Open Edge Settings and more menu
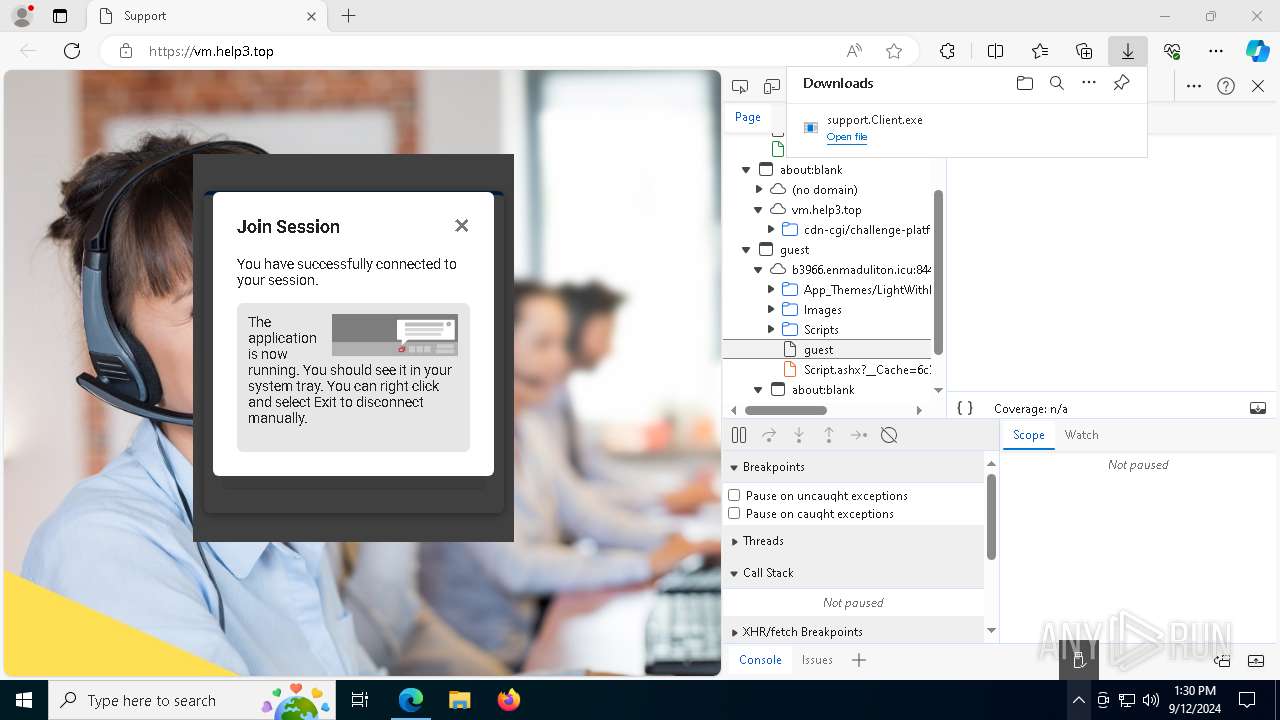The width and height of the screenshot is (1280, 720). pos(1216,51)
